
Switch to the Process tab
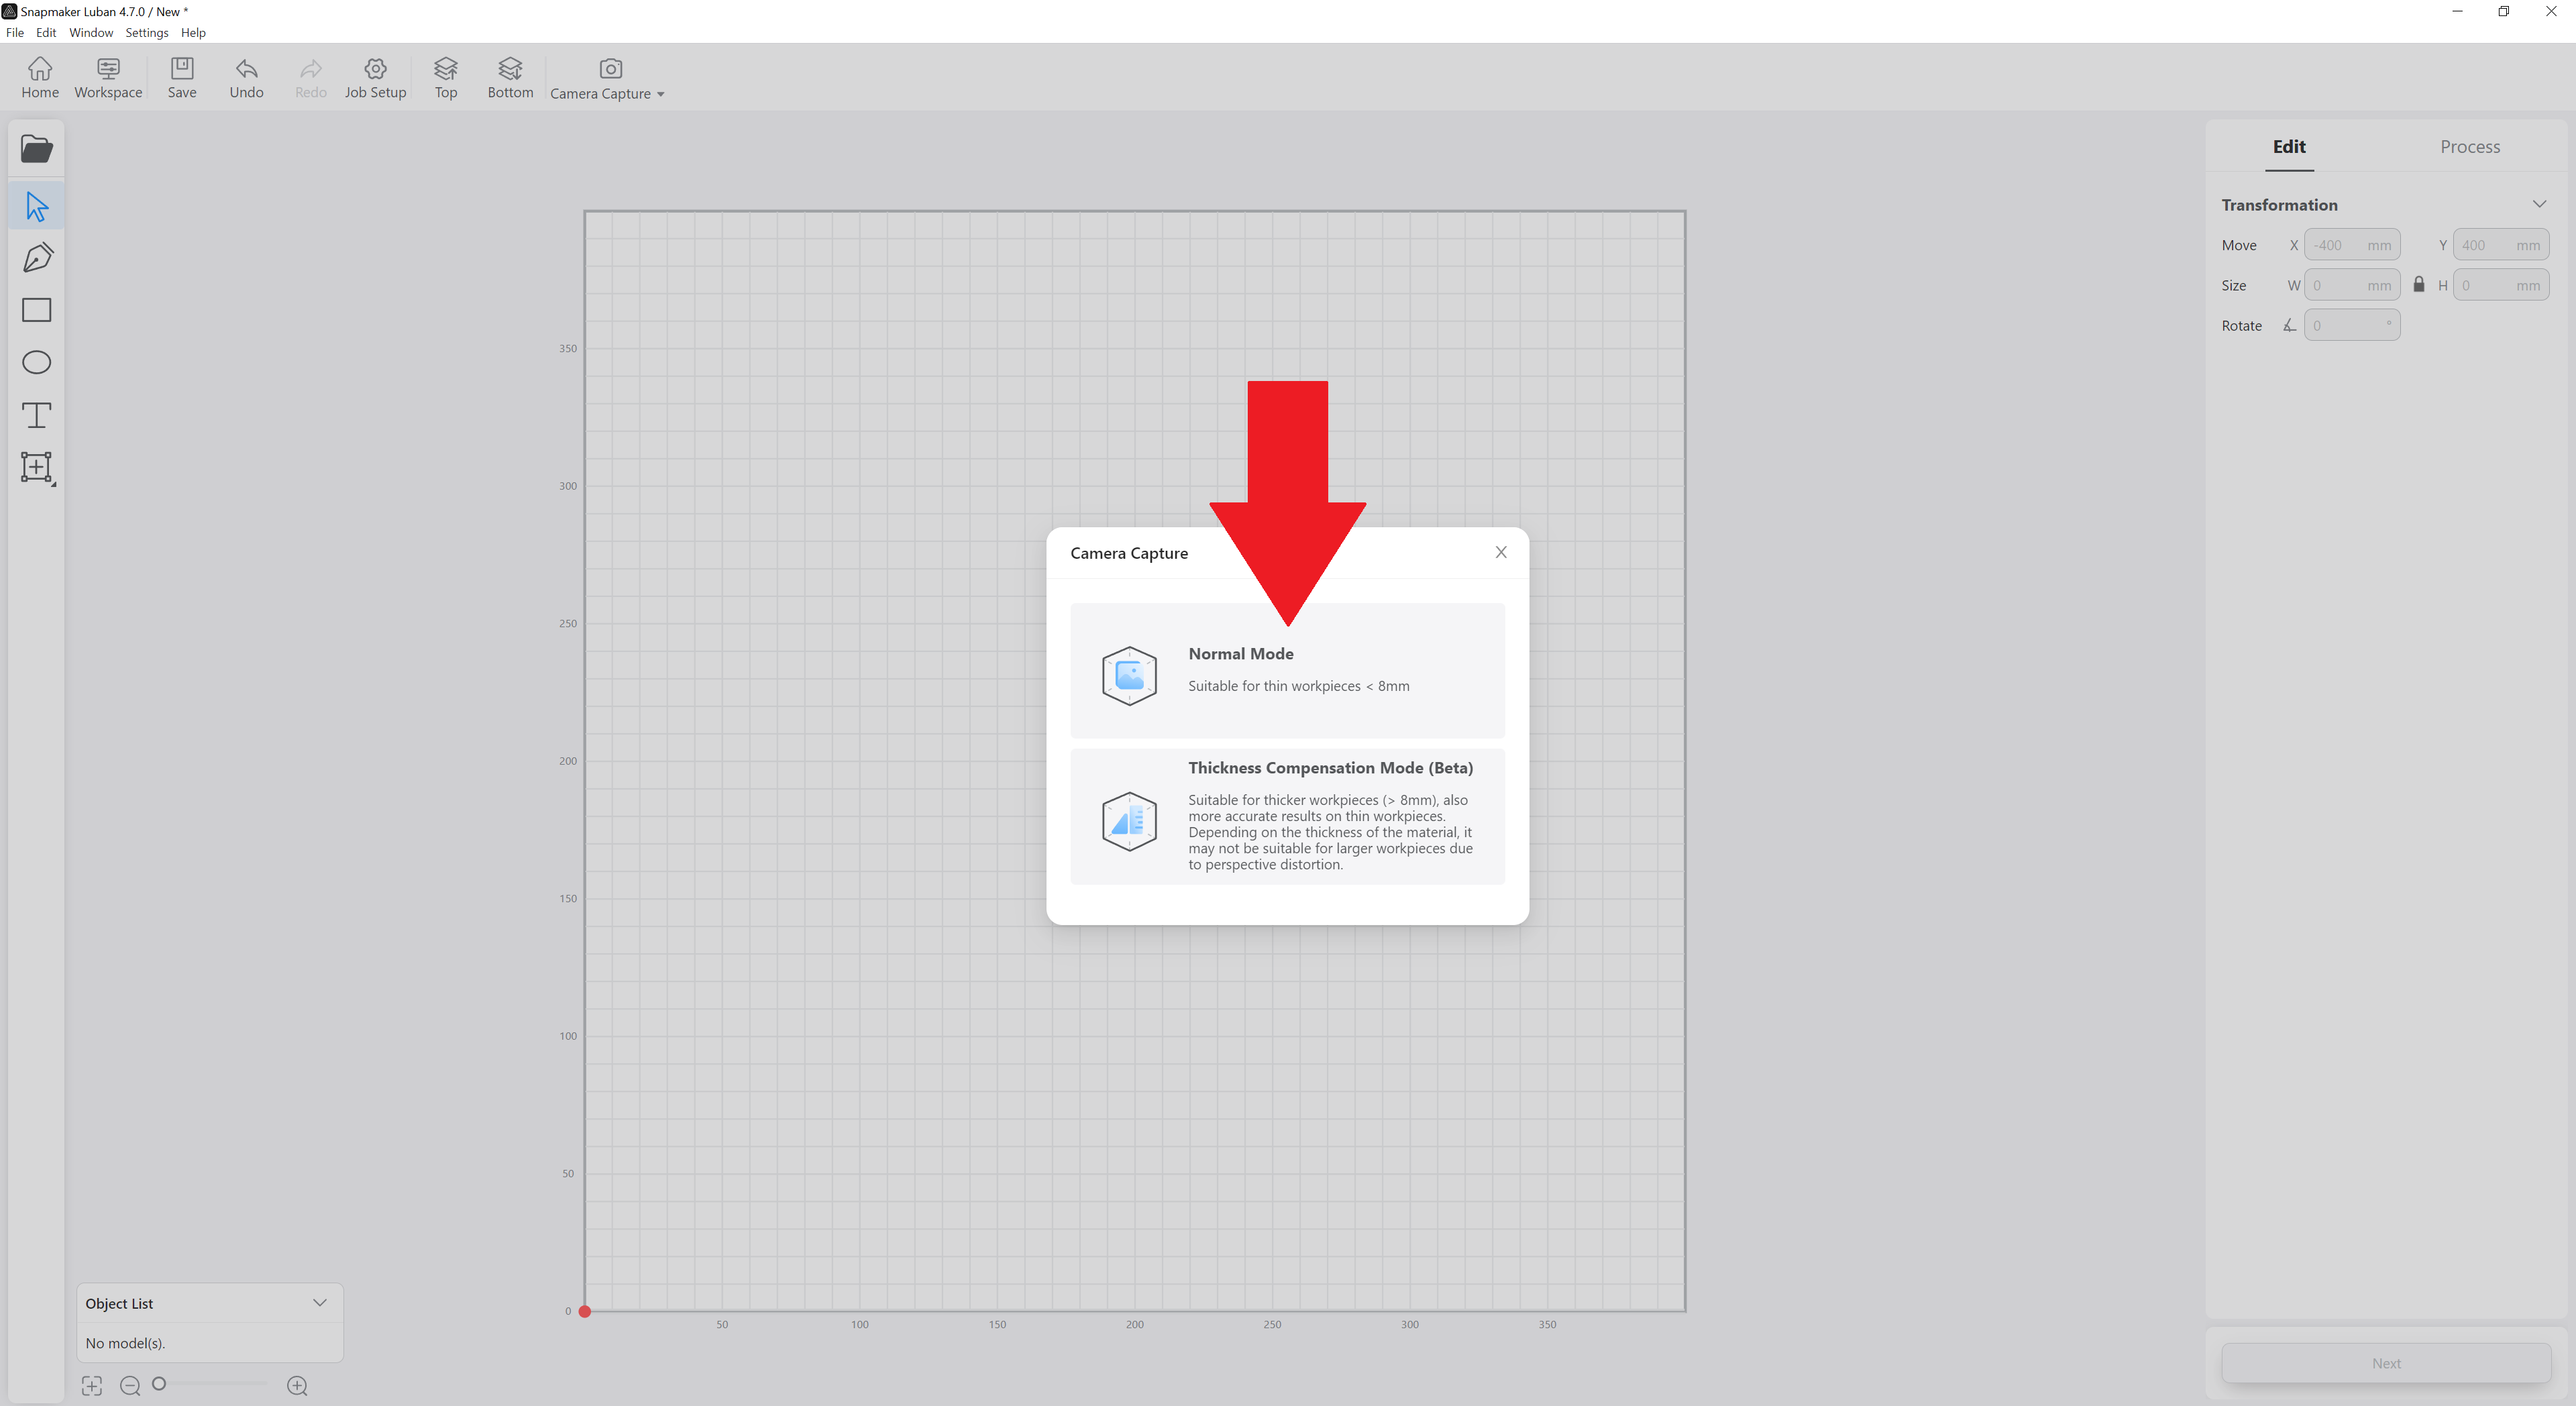[x=2469, y=146]
